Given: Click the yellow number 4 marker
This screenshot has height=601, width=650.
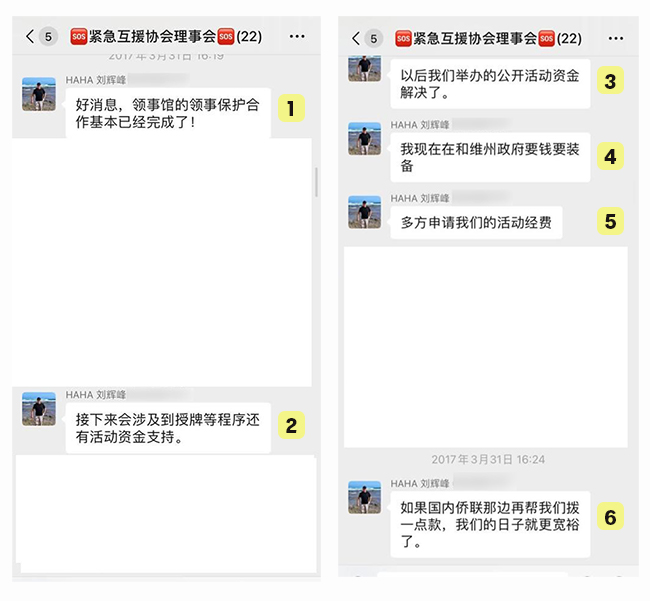Looking at the screenshot, I should [610, 156].
